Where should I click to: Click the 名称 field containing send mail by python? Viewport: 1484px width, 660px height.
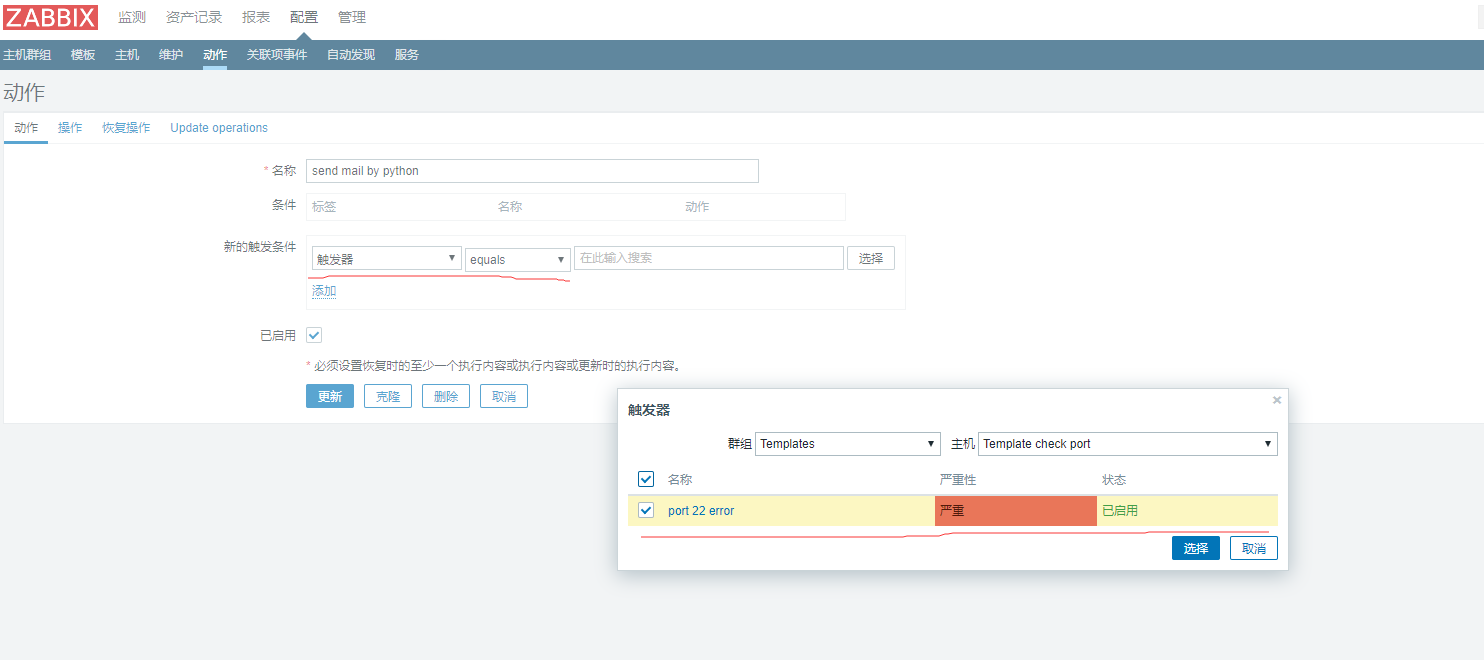[x=532, y=171]
